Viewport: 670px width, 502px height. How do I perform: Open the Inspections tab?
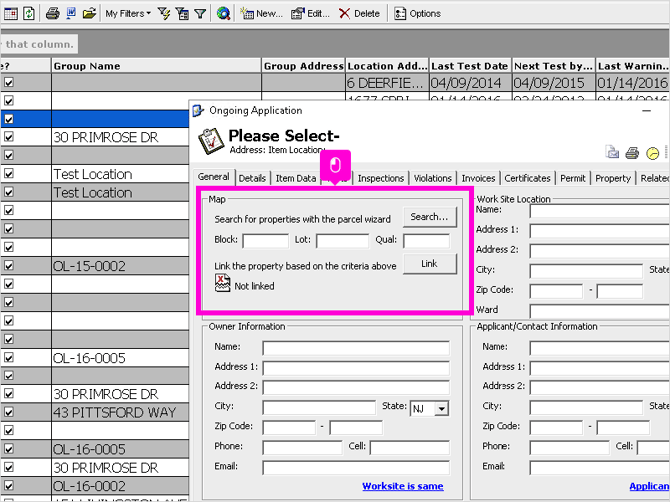381,178
